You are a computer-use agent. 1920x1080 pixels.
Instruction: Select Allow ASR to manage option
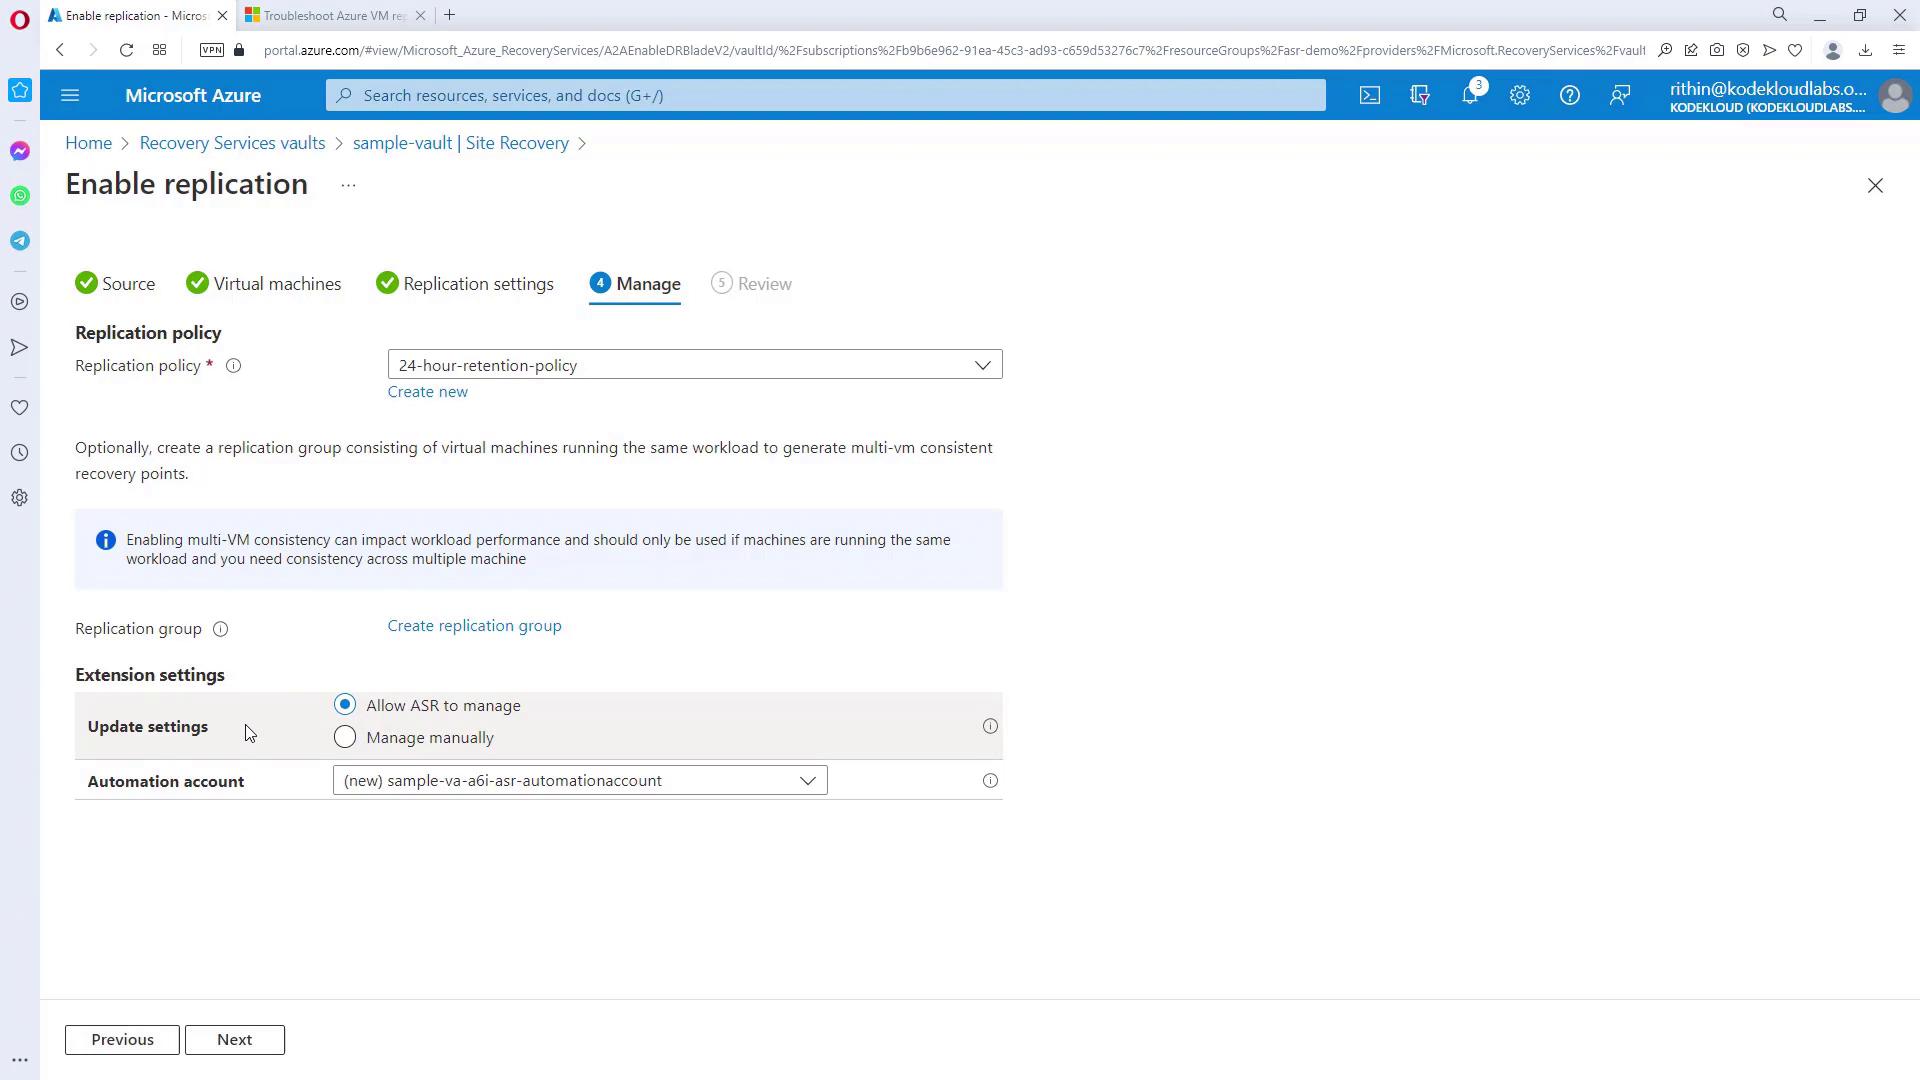pos(345,705)
